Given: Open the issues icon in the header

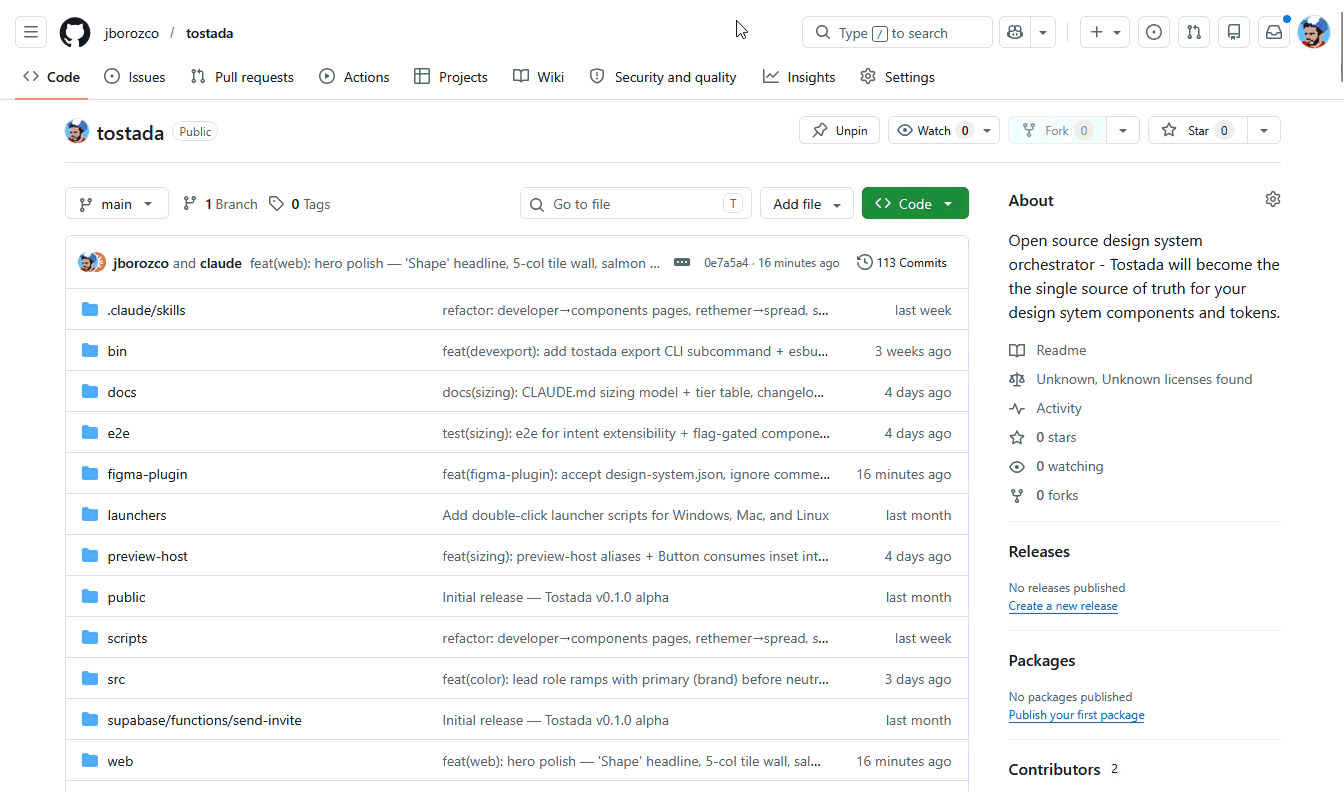Looking at the screenshot, I should coord(1154,32).
